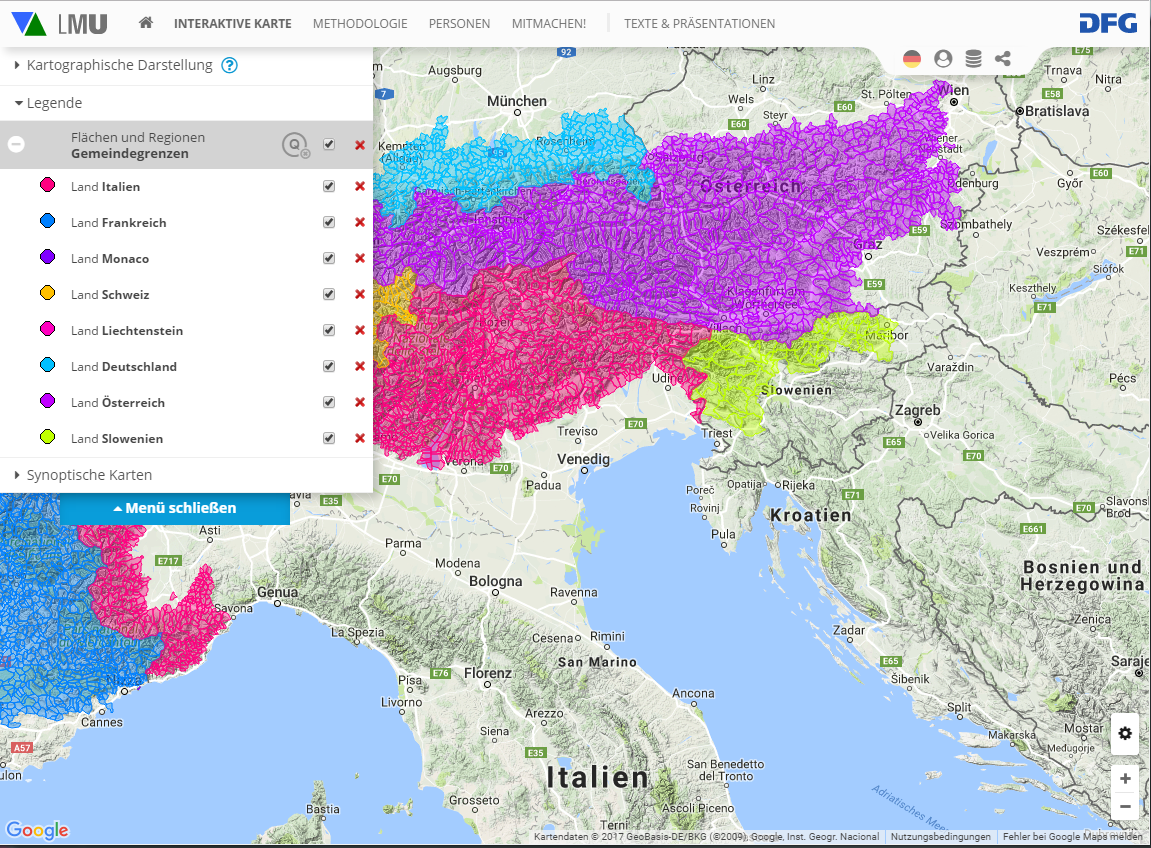
Task: Click the home icon in navigation bar
Action: click(x=146, y=23)
